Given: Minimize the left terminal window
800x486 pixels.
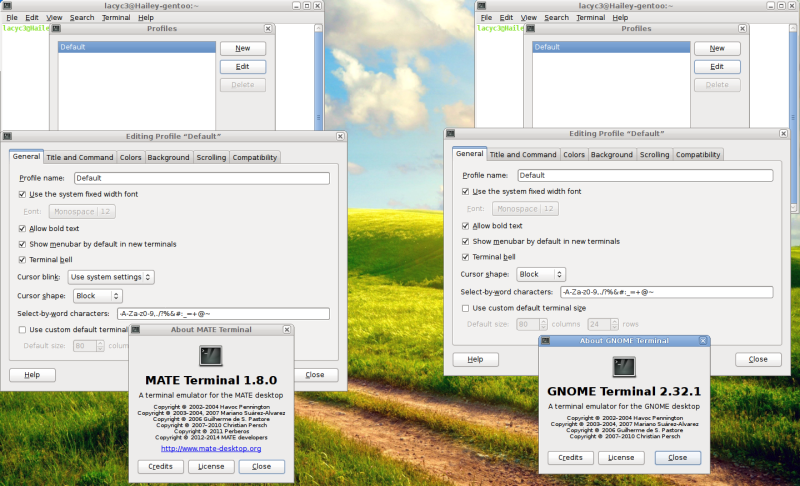Looking at the screenshot, I should pyautogui.click(x=296, y=6).
